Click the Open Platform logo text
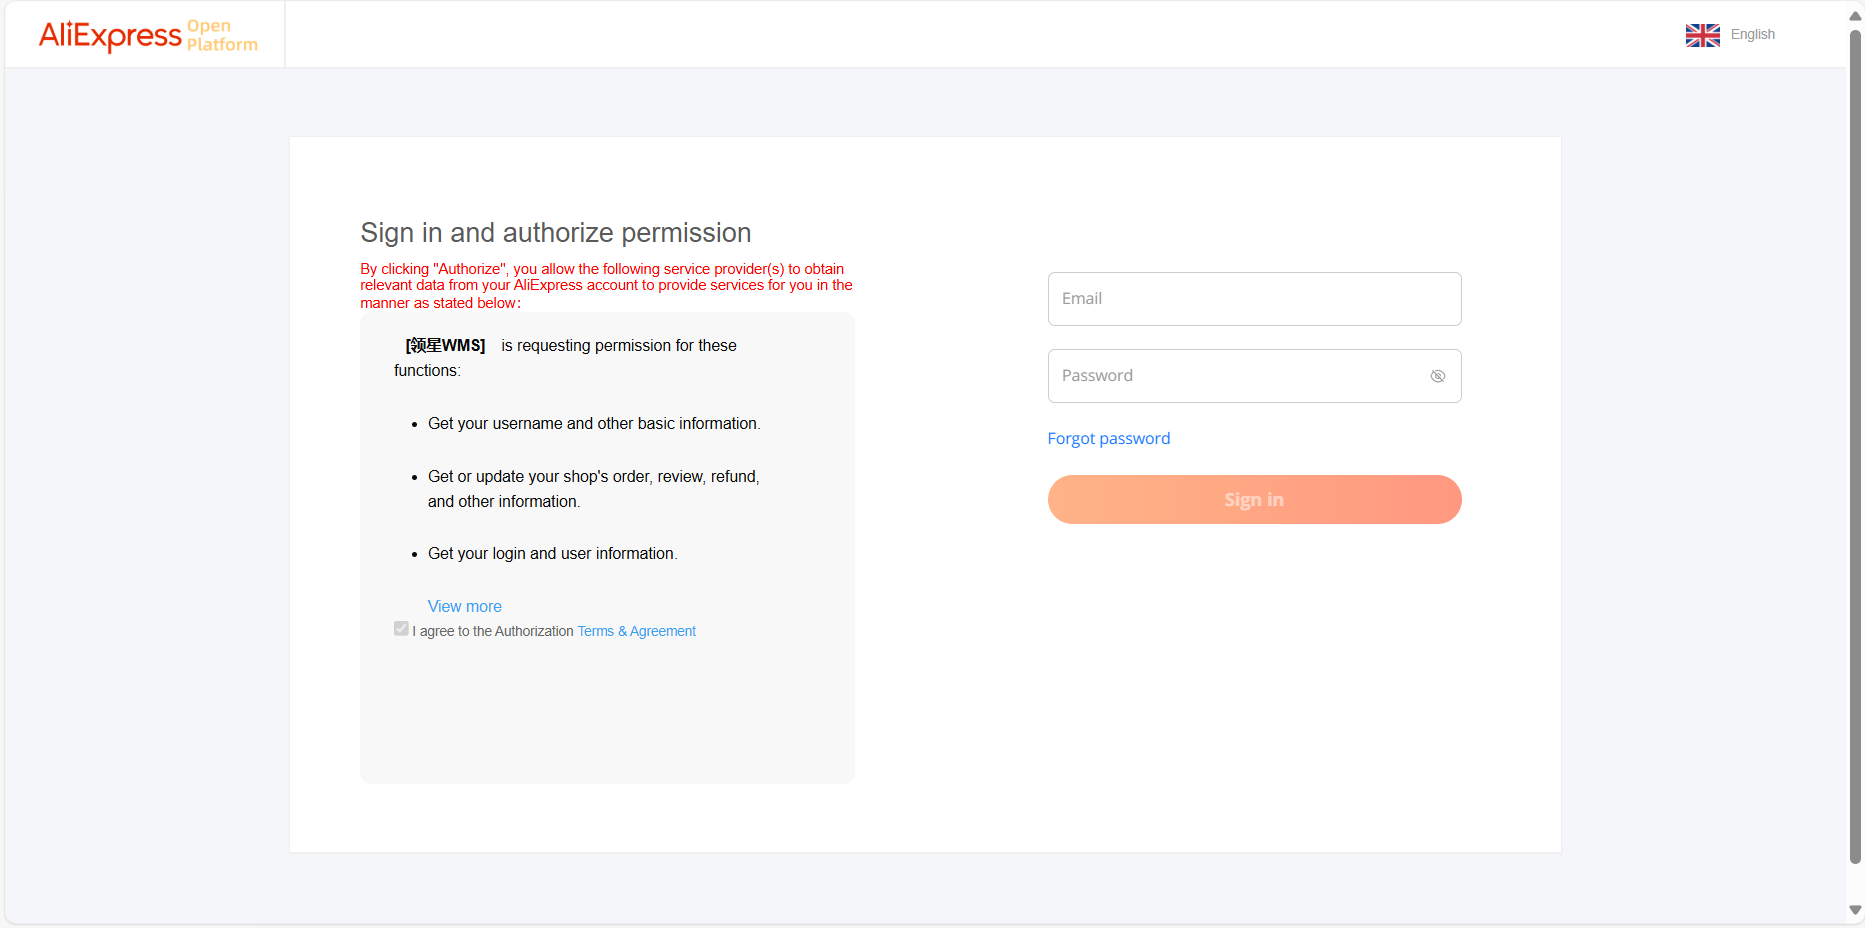Screen dimensions: 1865x928 tap(222, 35)
